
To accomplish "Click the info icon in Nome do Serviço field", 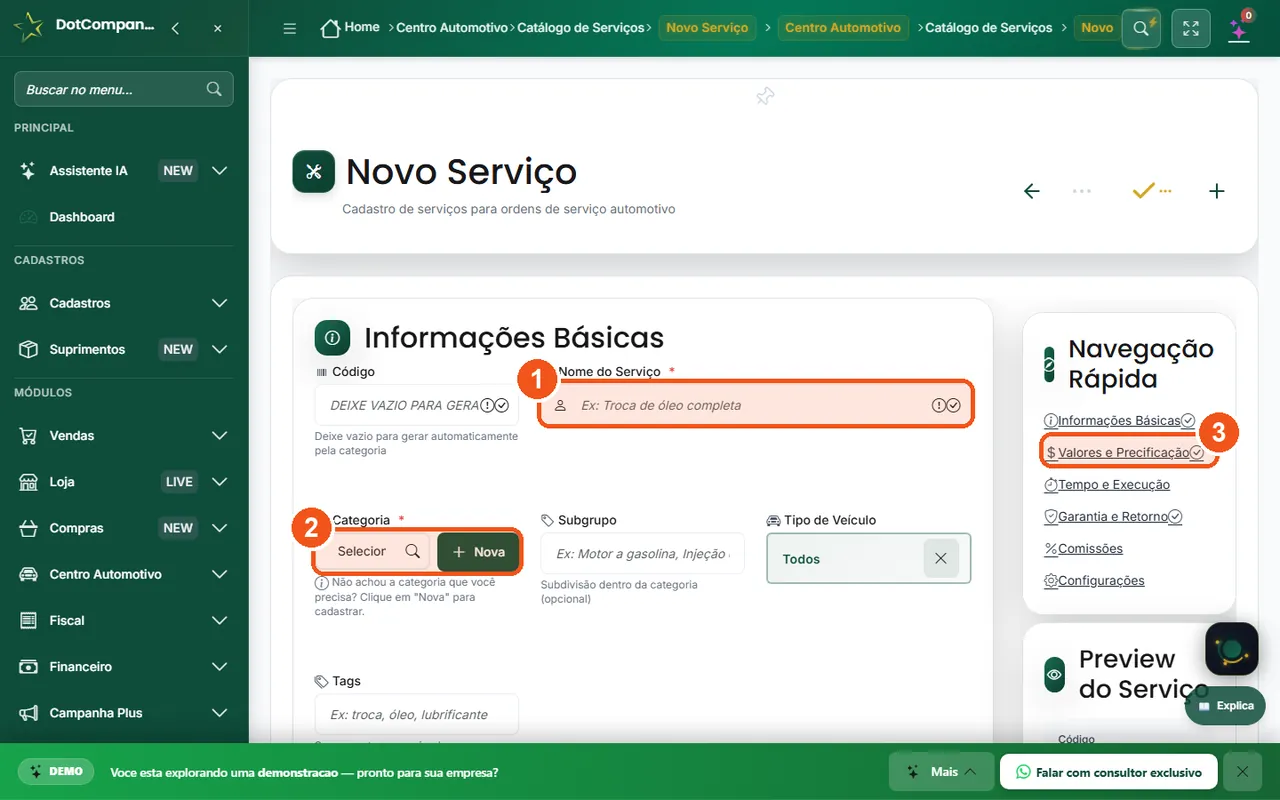I will pos(938,405).
